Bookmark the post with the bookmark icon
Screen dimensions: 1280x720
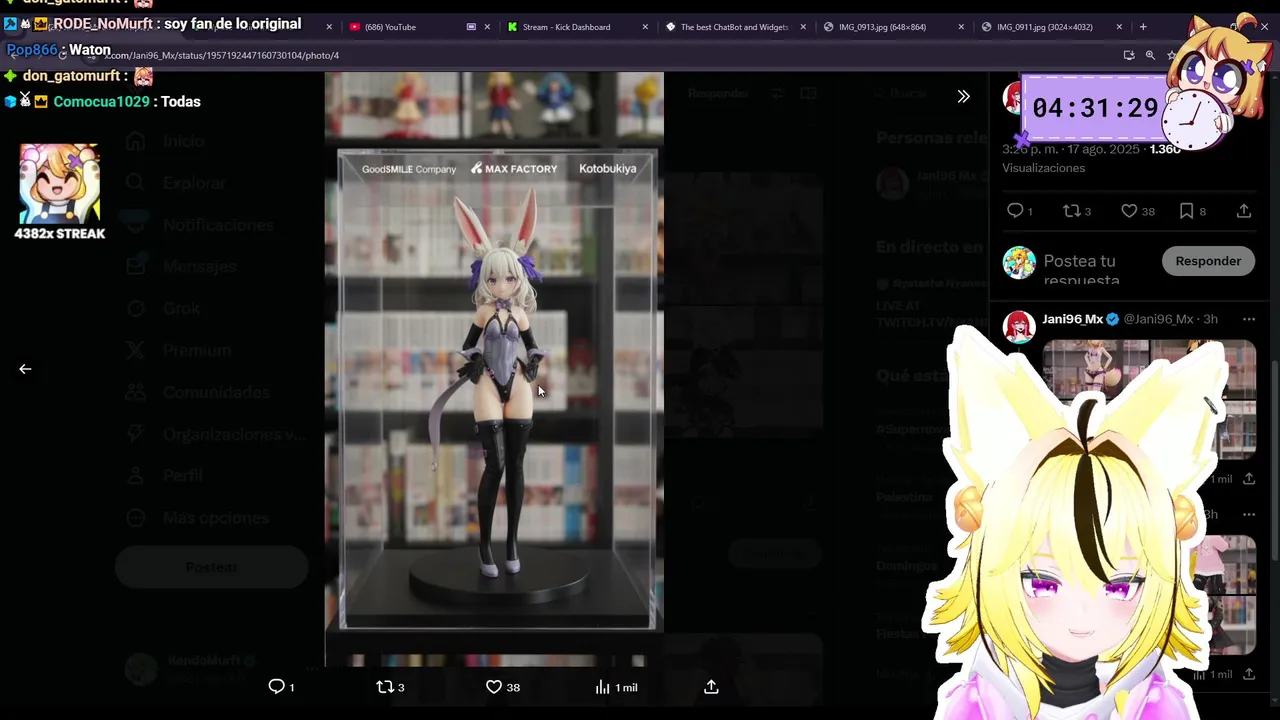[1186, 211]
